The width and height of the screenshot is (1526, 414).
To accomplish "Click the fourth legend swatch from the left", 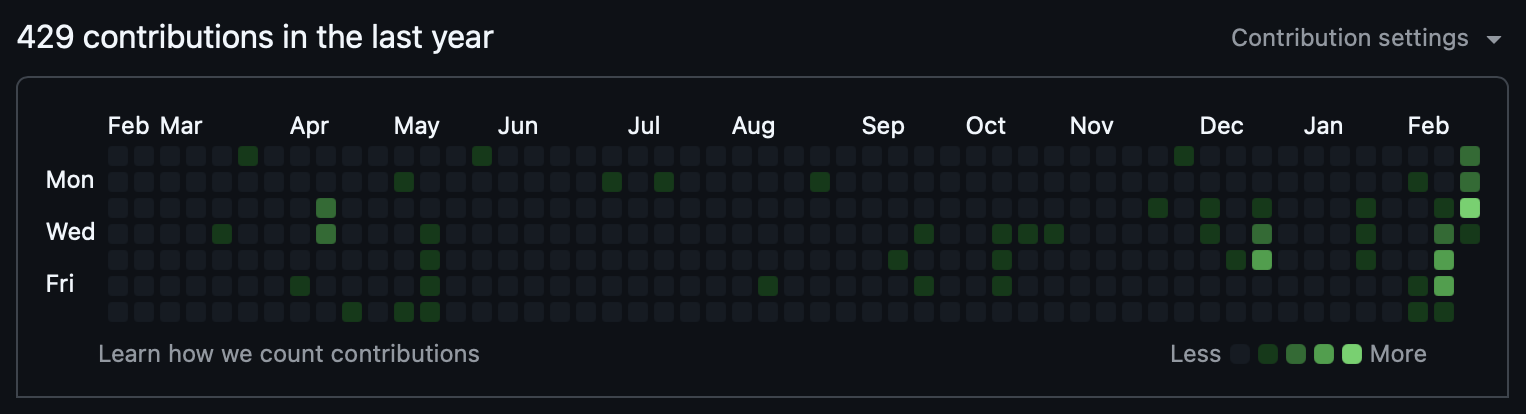I will coord(1324,354).
